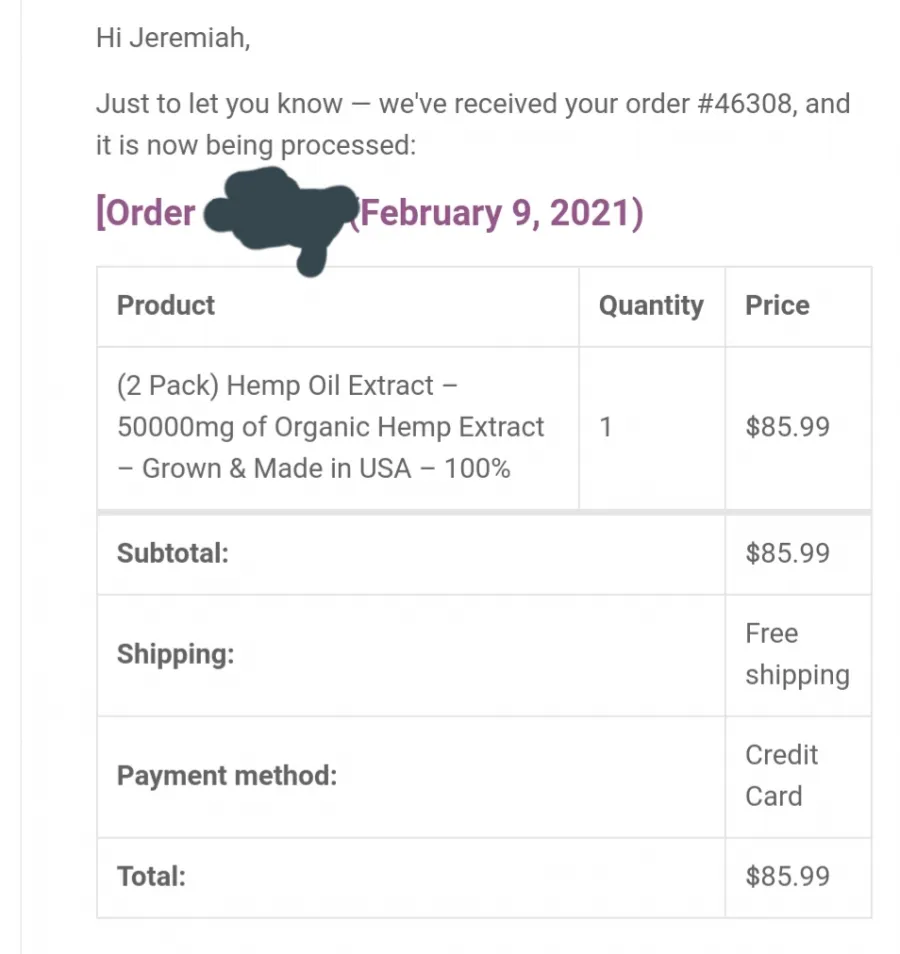Click the February 9, 2021 date text
The height and width of the screenshot is (954, 900).
tap(501, 213)
